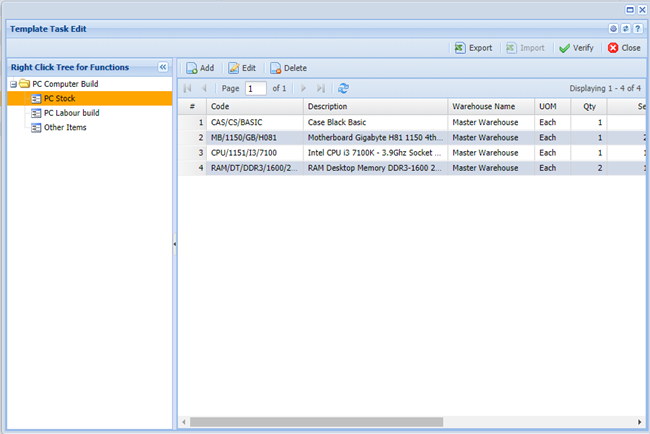Image resolution: width=650 pixels, height=434 pixels.
Task: Collapse the Right Click Tree panel
Action: pos(163,67)
